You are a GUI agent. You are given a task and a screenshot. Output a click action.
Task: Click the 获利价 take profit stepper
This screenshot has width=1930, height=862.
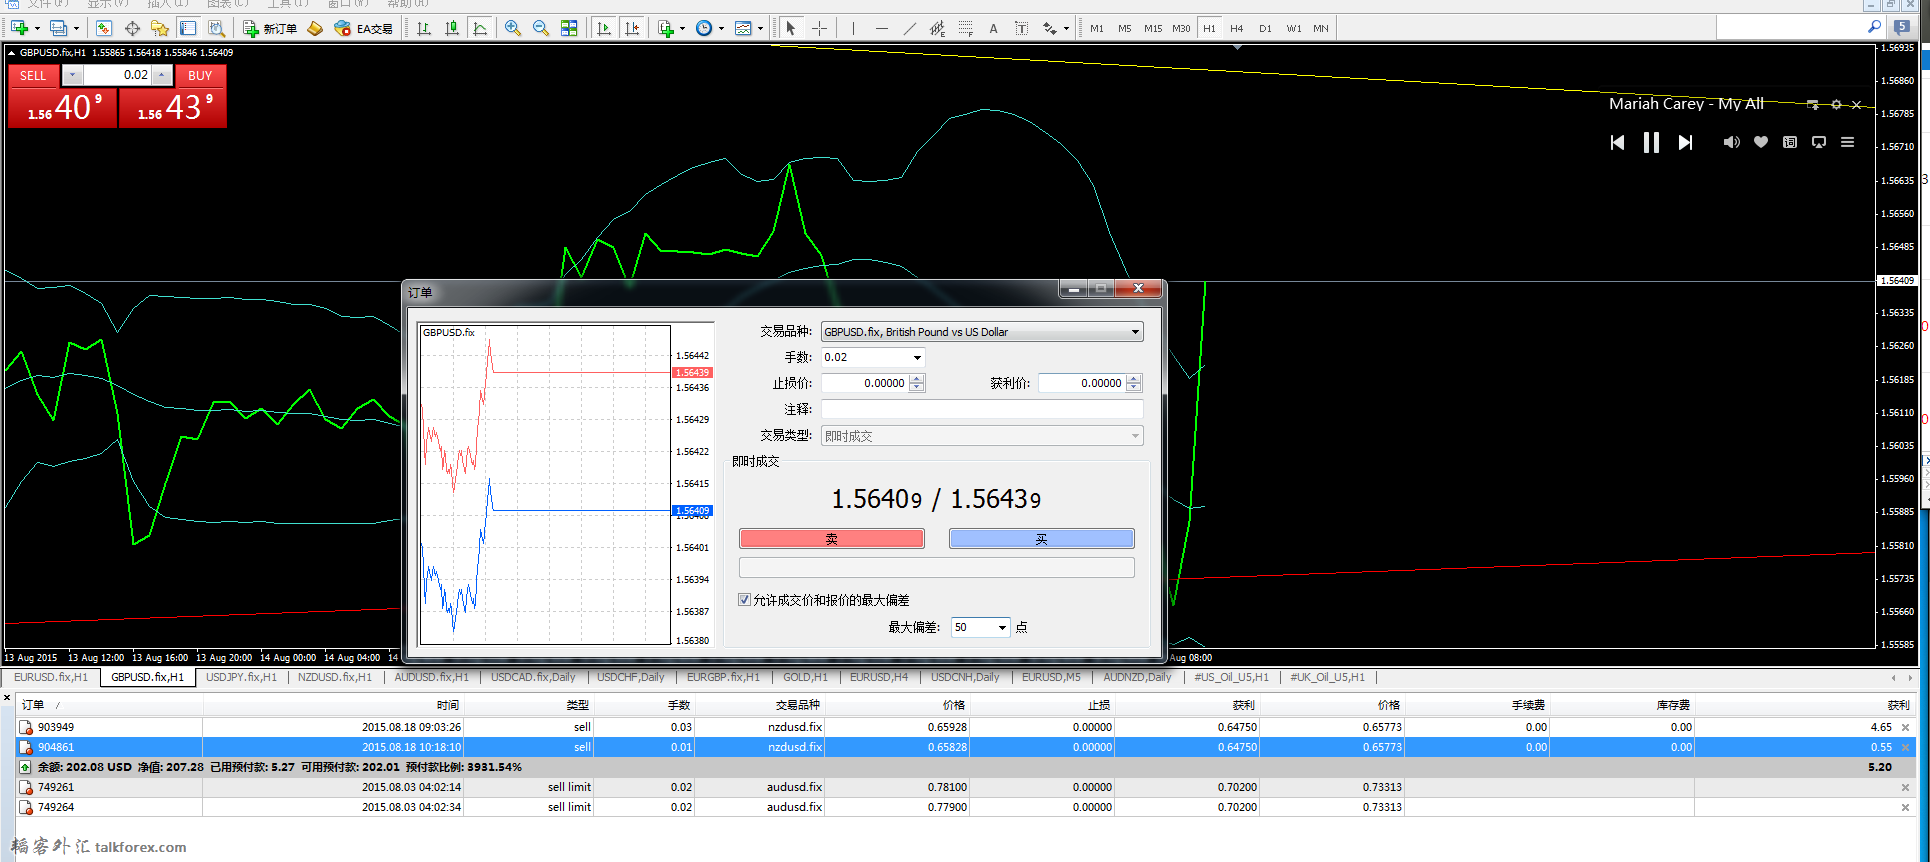pyautogui.click(x=1133, y=383)
